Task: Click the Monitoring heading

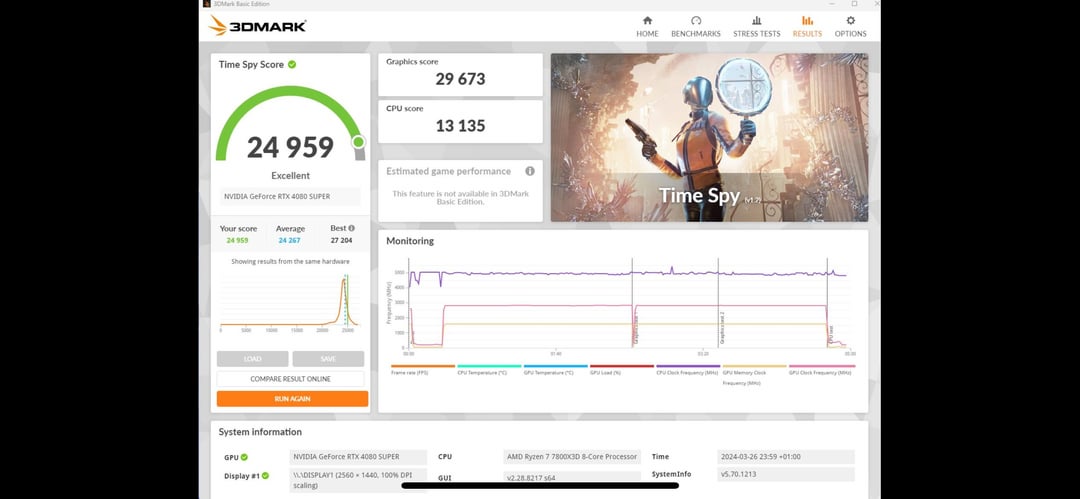Action: pyautogui.click(x=410, y=241)
